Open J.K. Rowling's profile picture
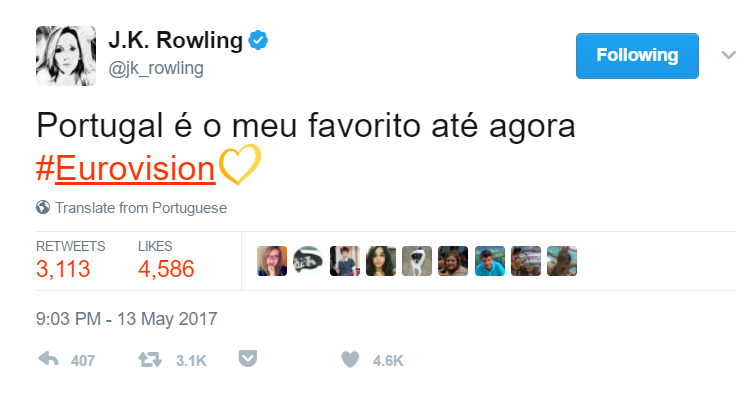The width and height of the screenshot is (755, 403). point(66,56)
